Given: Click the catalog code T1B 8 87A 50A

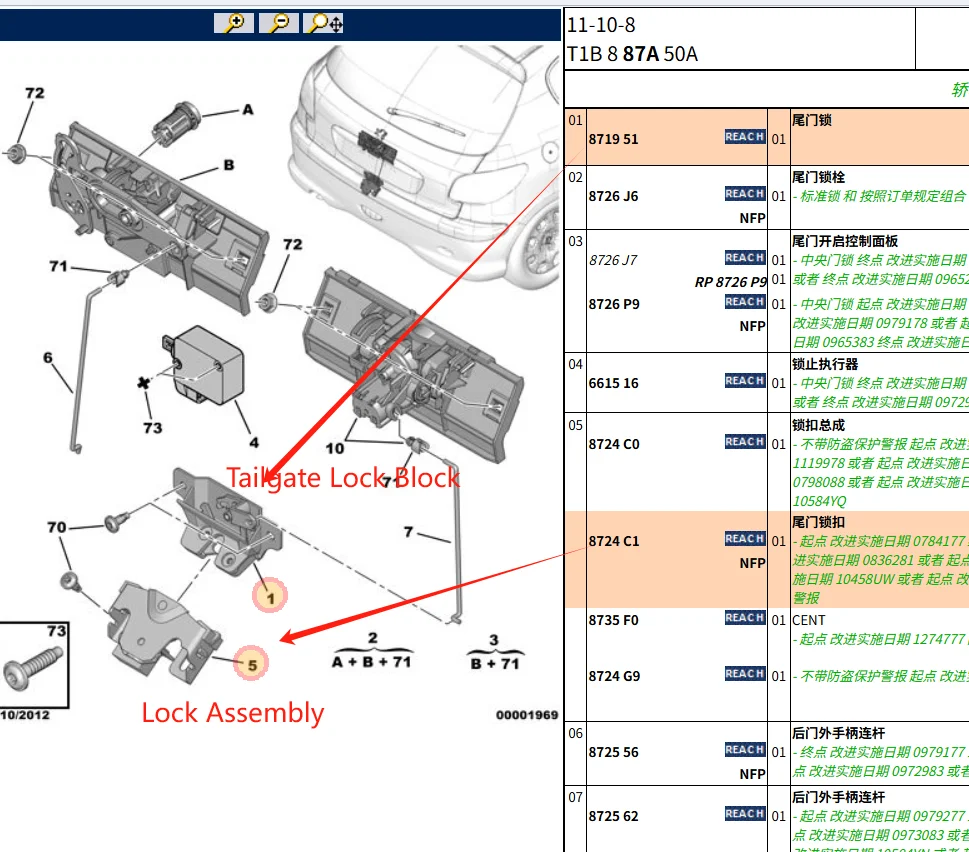Looking at the screenshot, I should [632, 54].
